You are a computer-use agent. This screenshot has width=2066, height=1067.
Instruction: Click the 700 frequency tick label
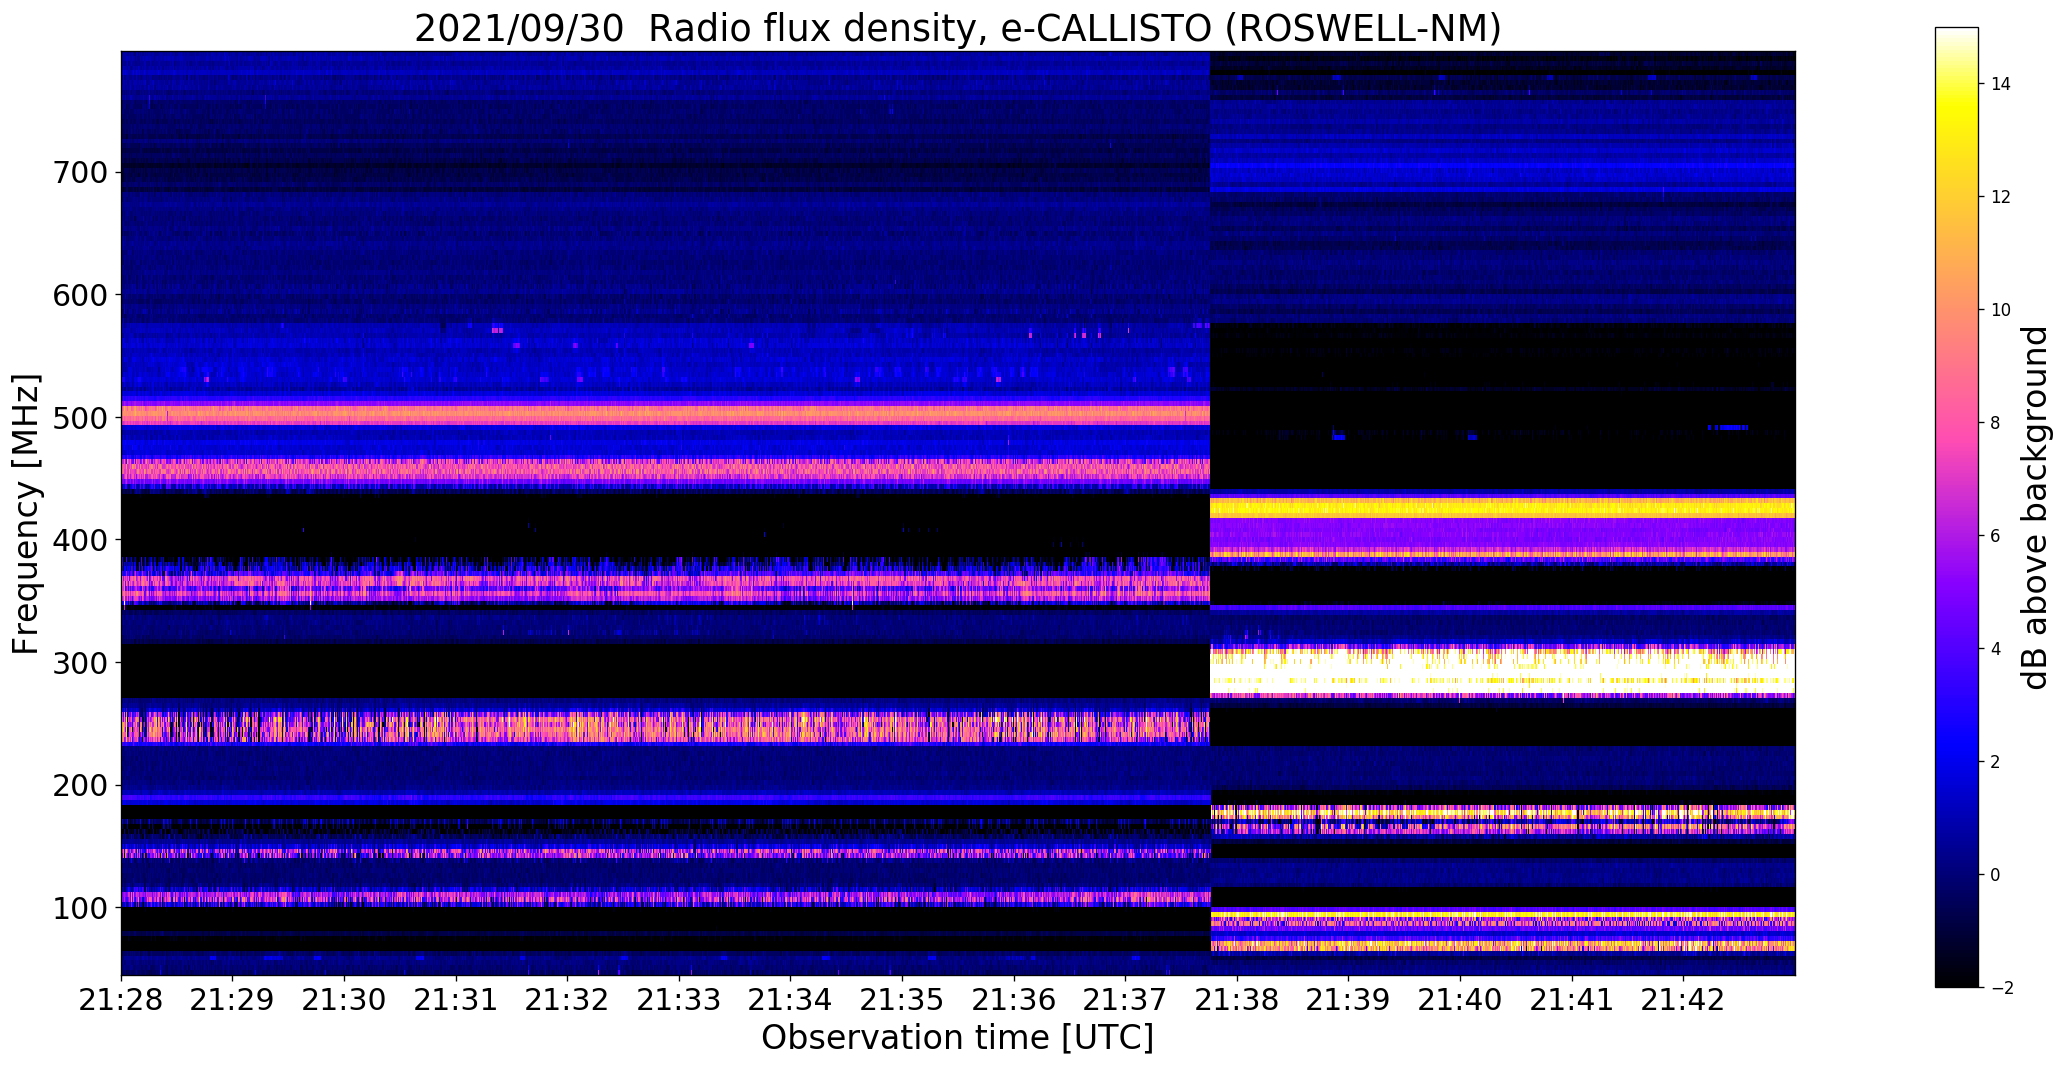tap(78, 173)
